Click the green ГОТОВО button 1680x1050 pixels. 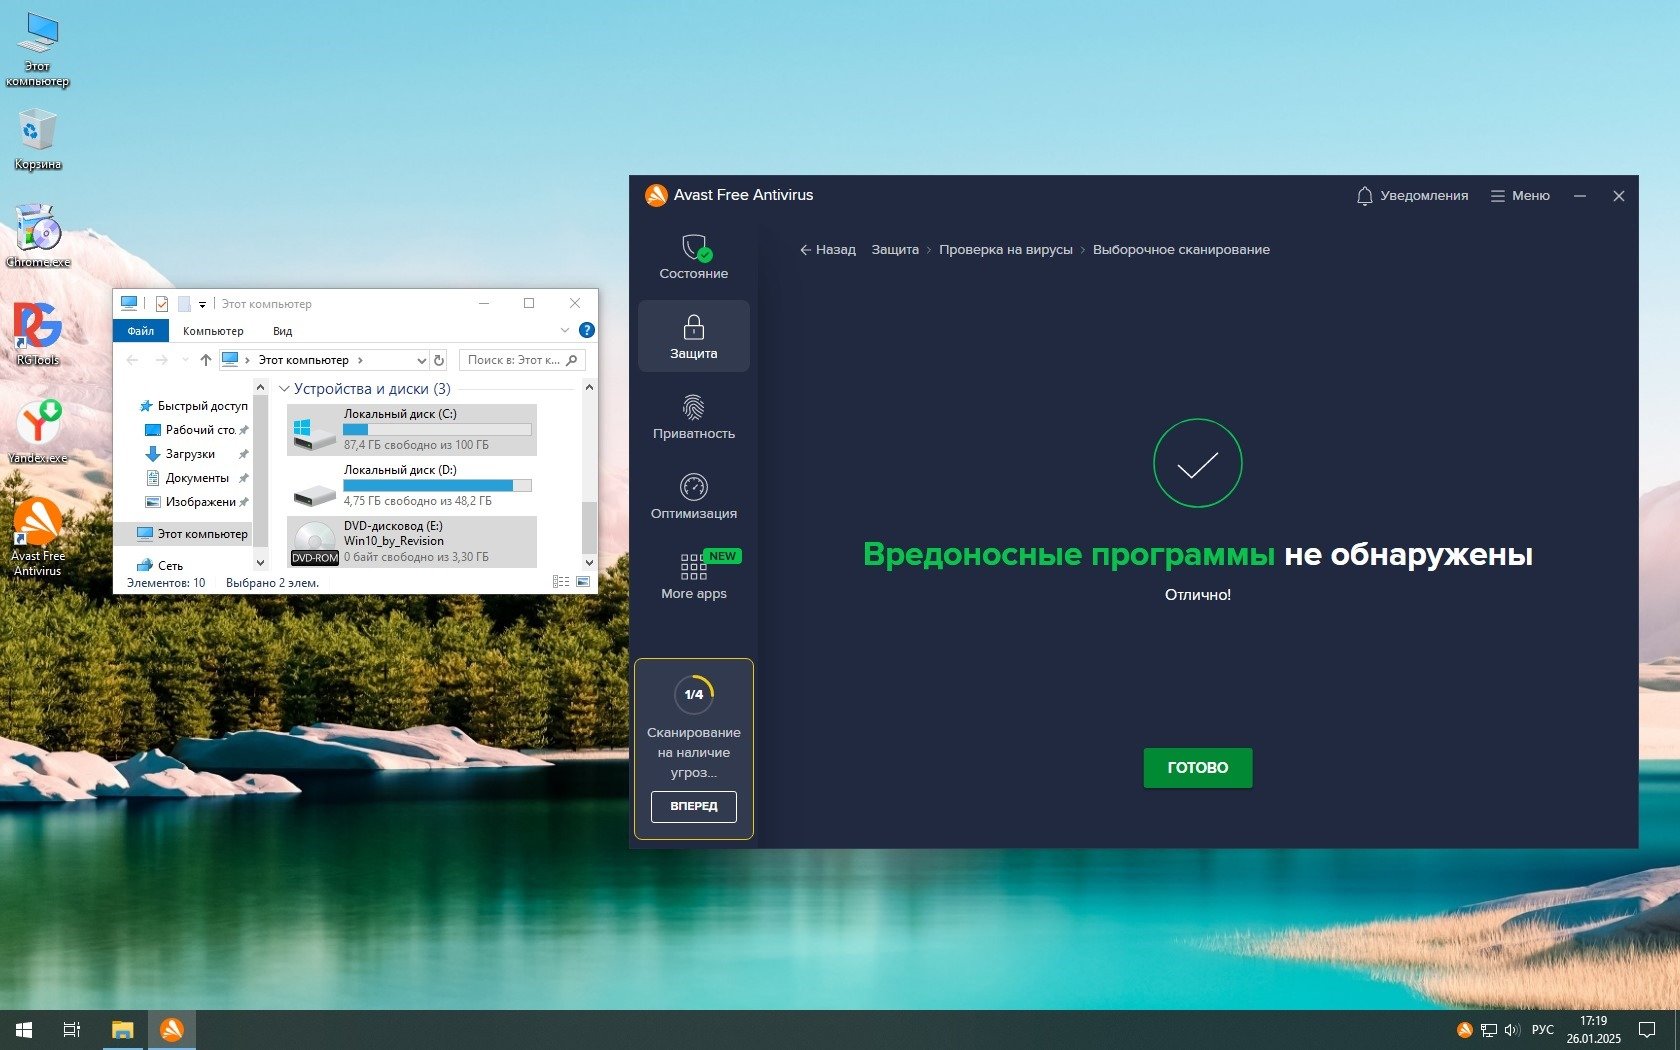pos(1197,768)
